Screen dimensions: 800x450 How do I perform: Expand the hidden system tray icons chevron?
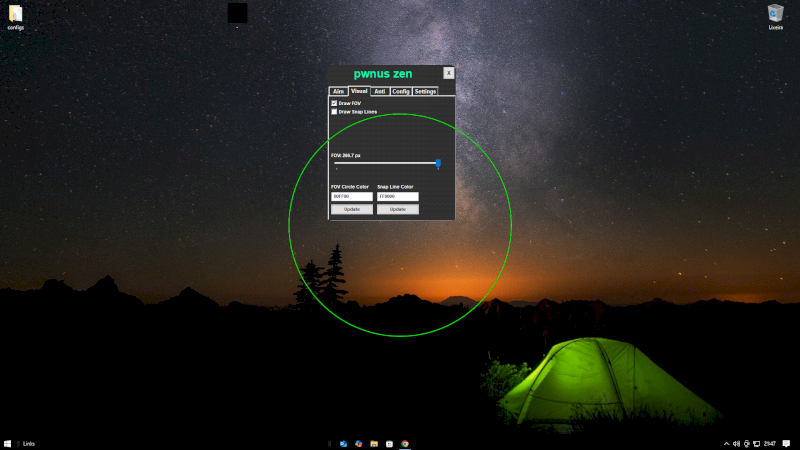726,443
